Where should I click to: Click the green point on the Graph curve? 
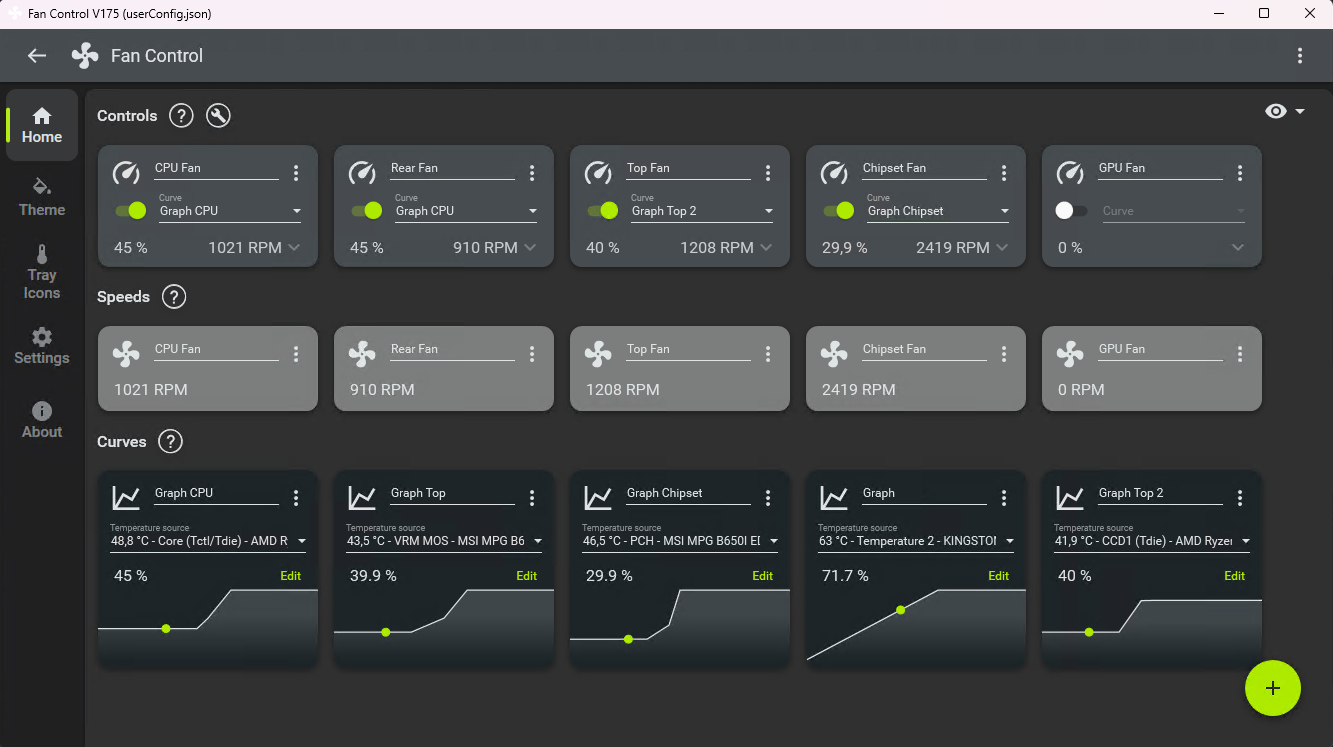click(x=901, y=609)
